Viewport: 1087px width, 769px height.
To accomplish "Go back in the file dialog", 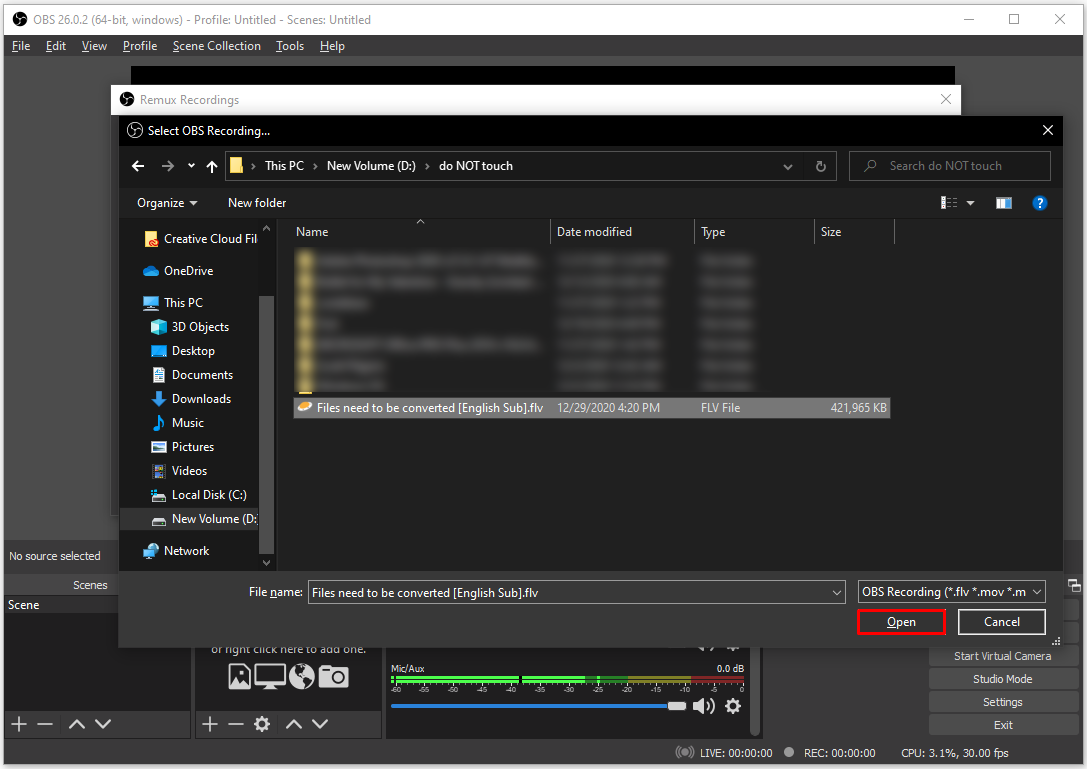I will [x=138, y=166].
